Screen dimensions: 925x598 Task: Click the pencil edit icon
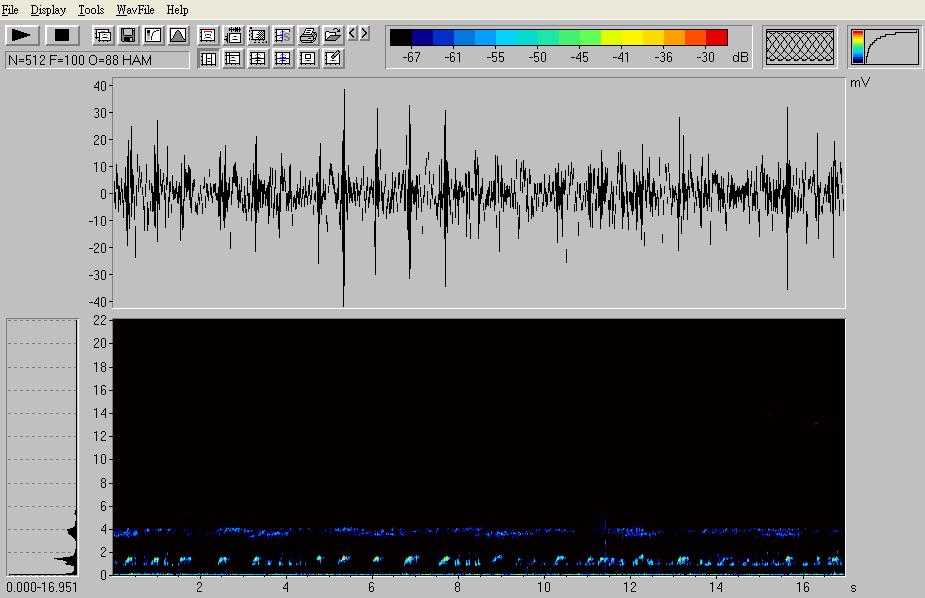(x=333, y=59)
